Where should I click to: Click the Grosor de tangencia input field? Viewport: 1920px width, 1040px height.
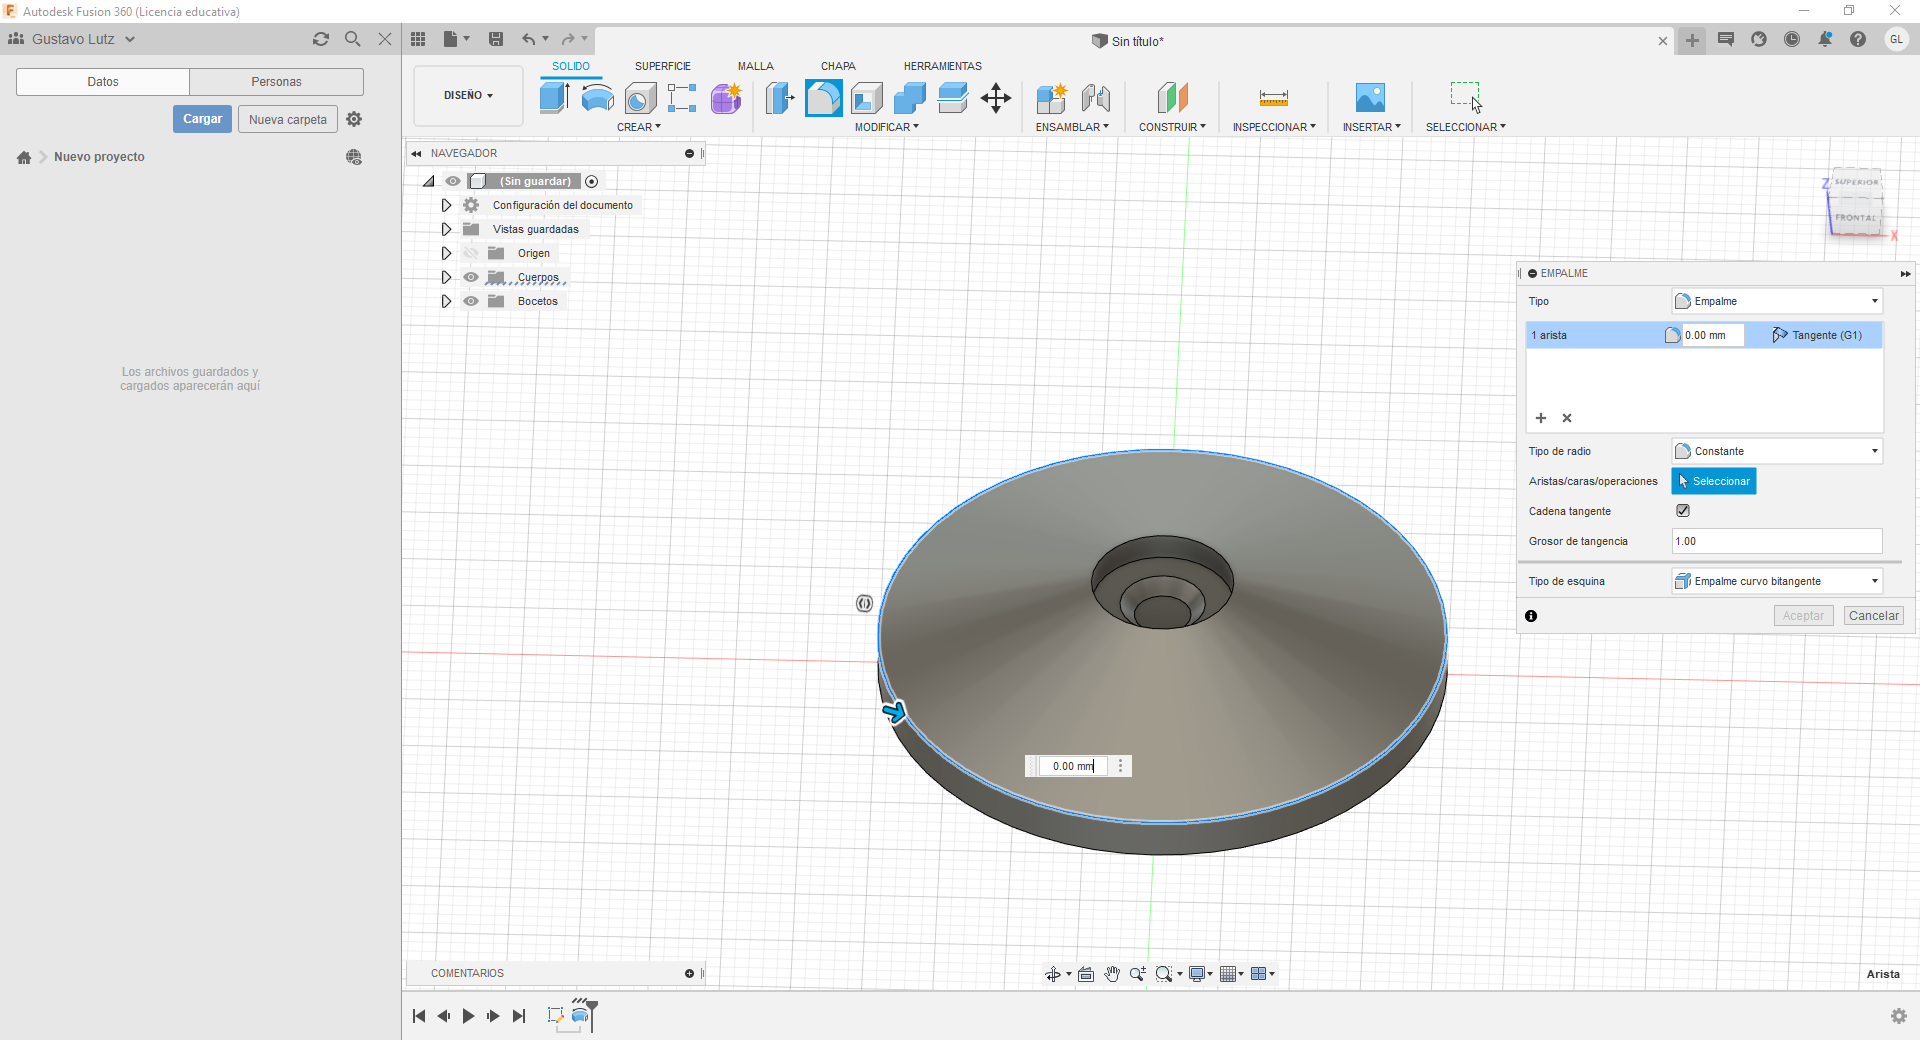point(1777,541)
